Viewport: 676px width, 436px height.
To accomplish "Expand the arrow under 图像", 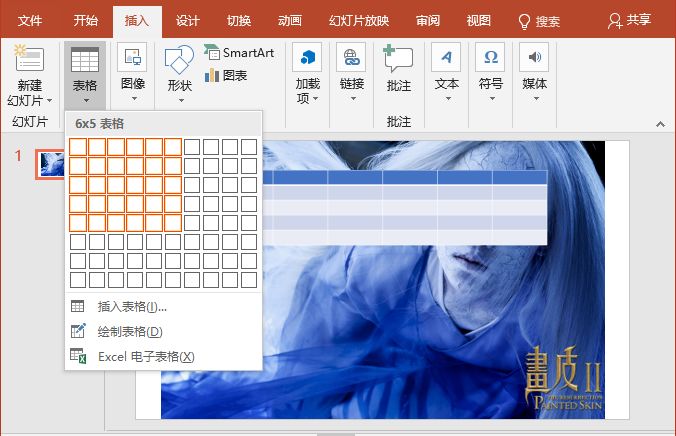I will 134,99.
